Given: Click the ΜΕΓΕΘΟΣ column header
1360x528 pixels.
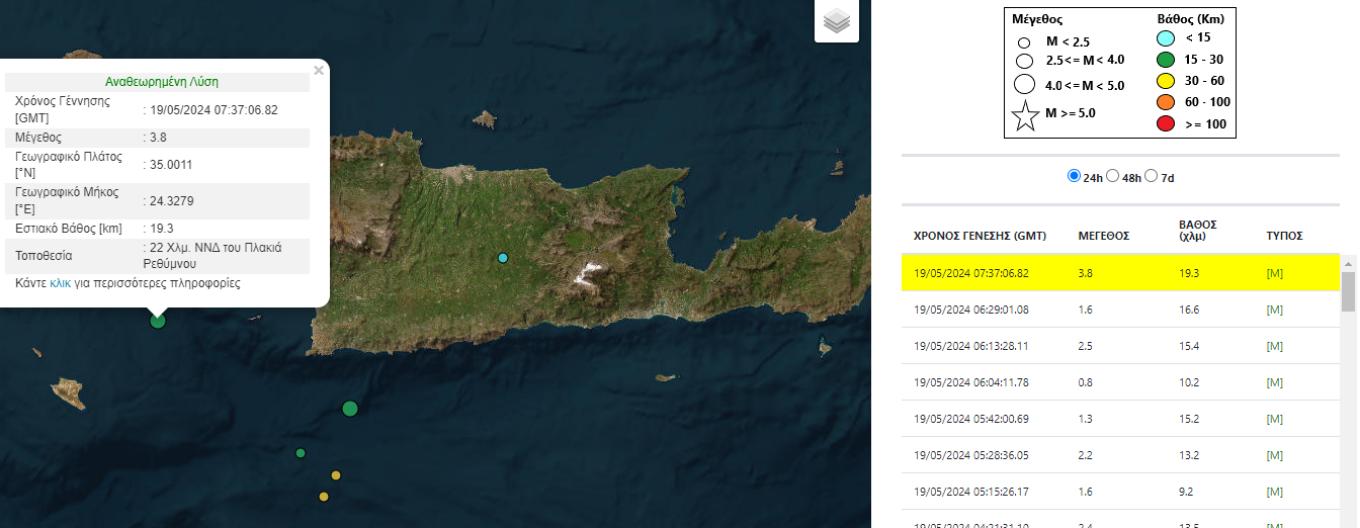Looking at the screenshot, I should [x=1103, y=236].
